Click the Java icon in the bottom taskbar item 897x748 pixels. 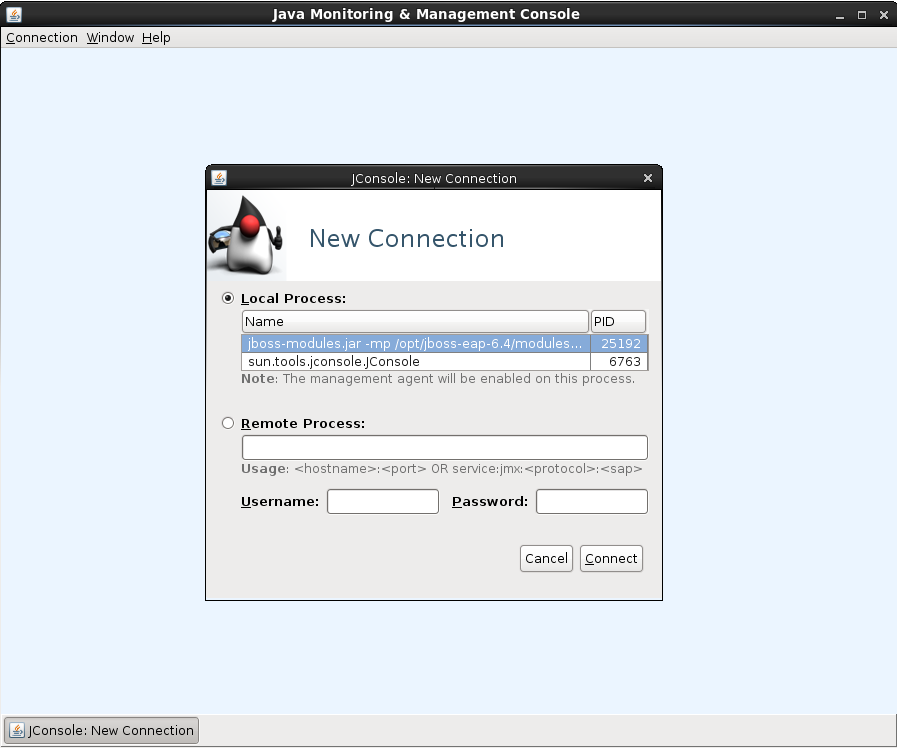point(17,730)
